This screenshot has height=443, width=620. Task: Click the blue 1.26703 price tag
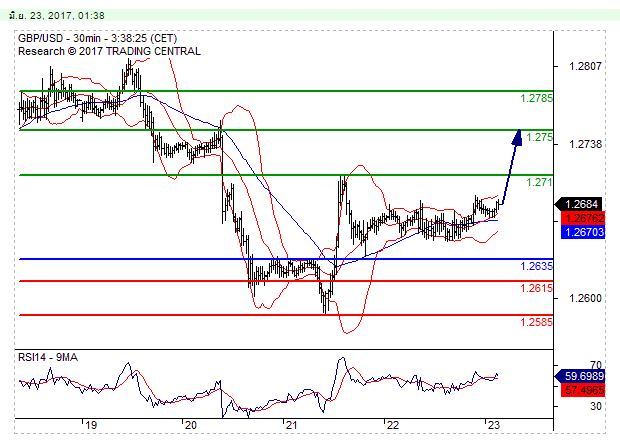point(583,232)
